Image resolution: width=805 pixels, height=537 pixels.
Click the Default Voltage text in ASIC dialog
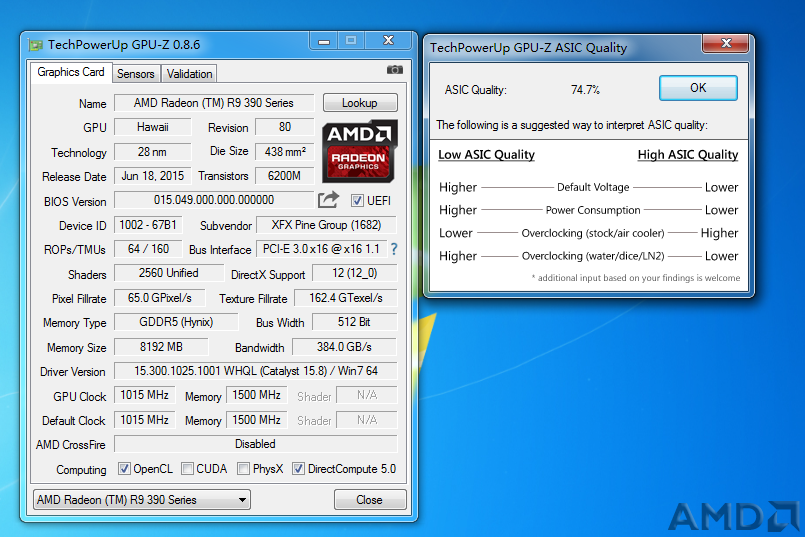pyautogui.click(x=593, y=187)
